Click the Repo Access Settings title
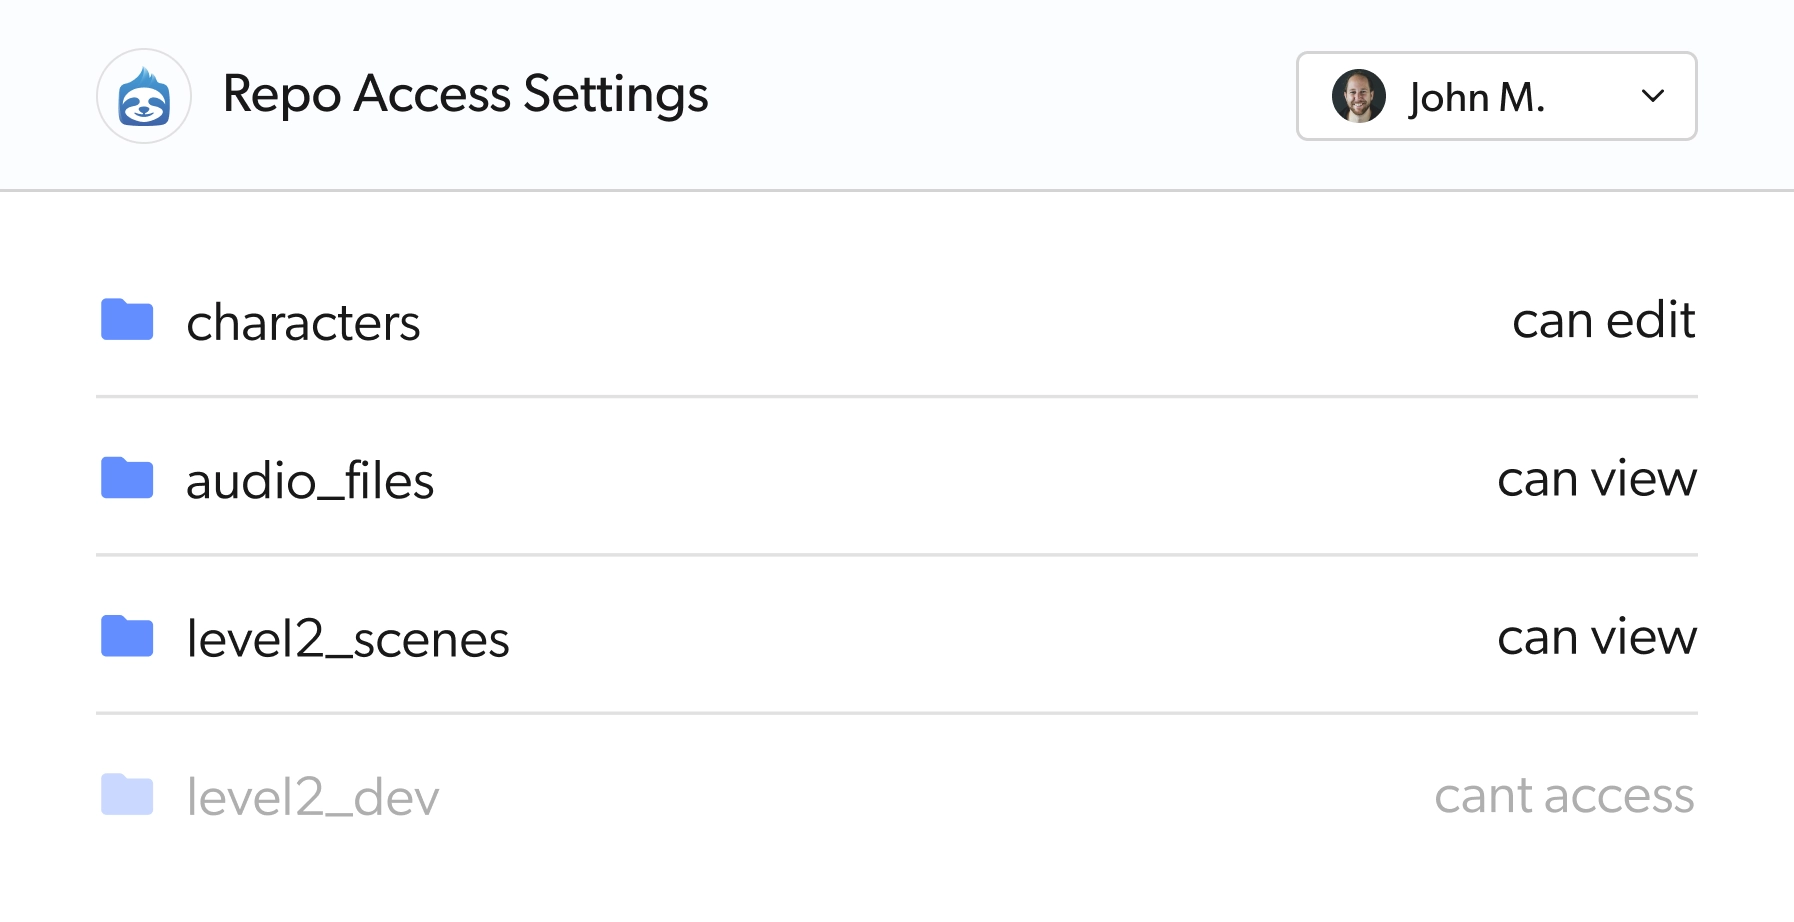The width and height of the screenshot is (1794, 922). pyautogui.click(x=465, y=95)
